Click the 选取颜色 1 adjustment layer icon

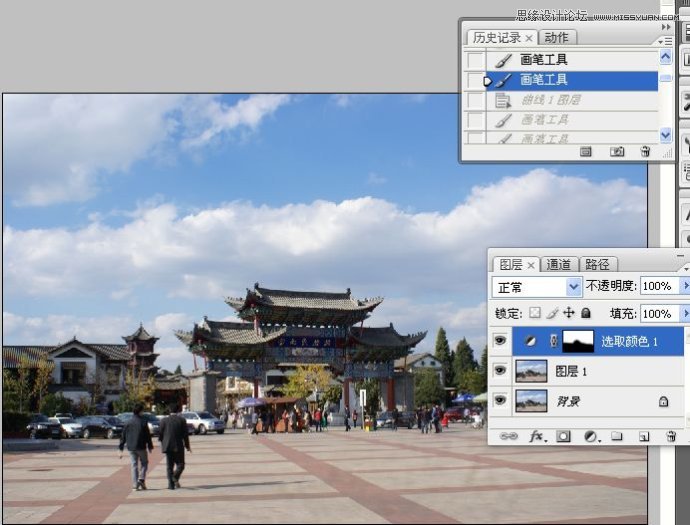point(531,341)
